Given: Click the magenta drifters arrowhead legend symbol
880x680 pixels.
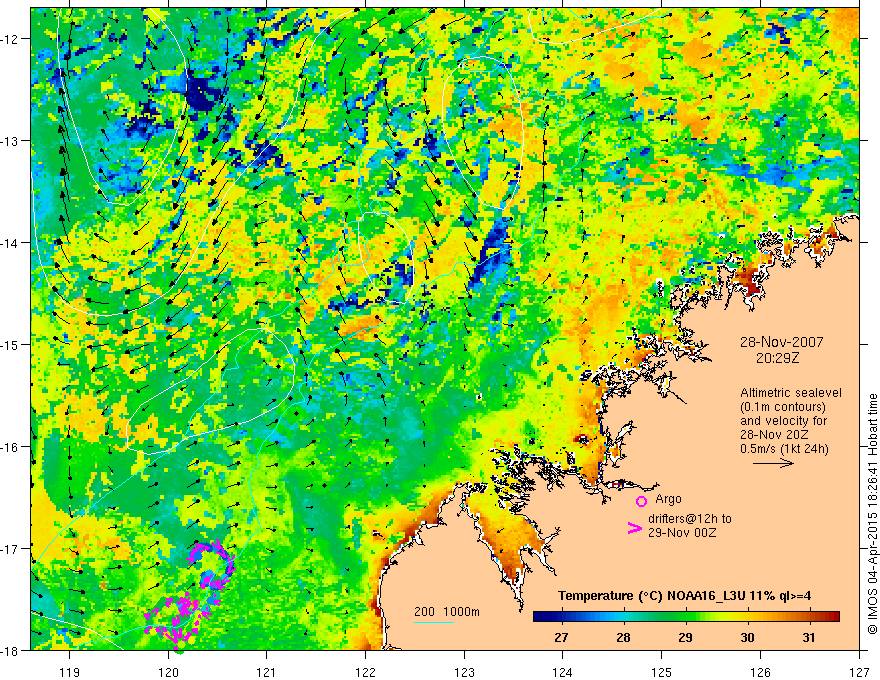Looking at the screenshot, I should 635,528.
